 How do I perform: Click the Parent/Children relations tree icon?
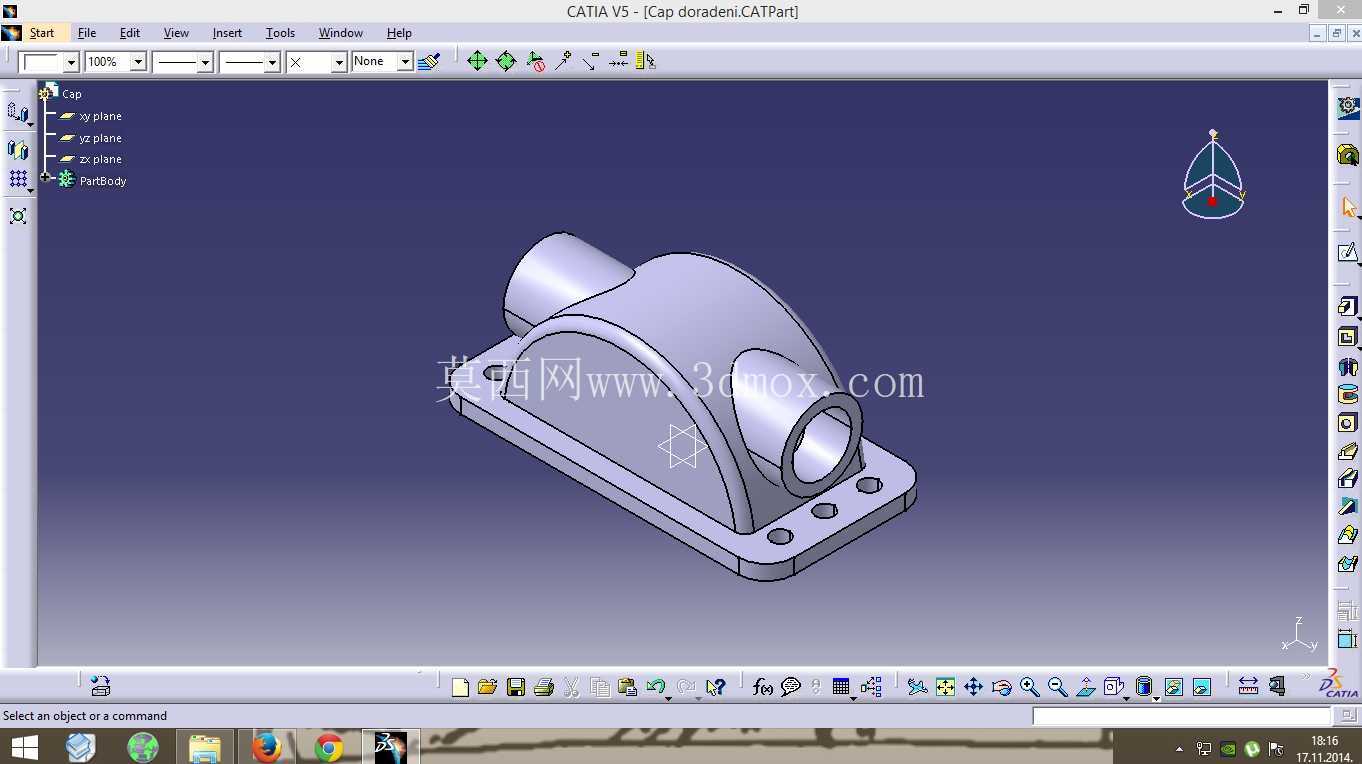pyautogui.click(x=871, y=687)
